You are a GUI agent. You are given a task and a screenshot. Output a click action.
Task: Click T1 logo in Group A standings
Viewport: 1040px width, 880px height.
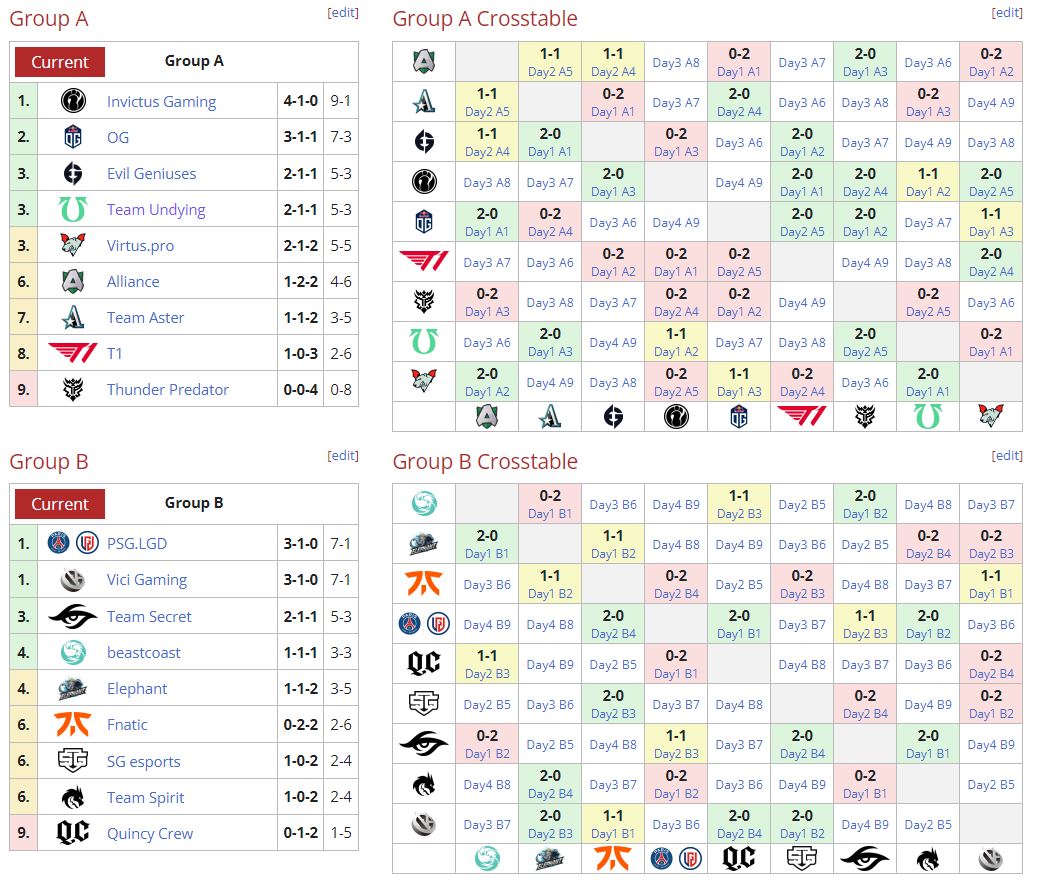tap(73, 353)
